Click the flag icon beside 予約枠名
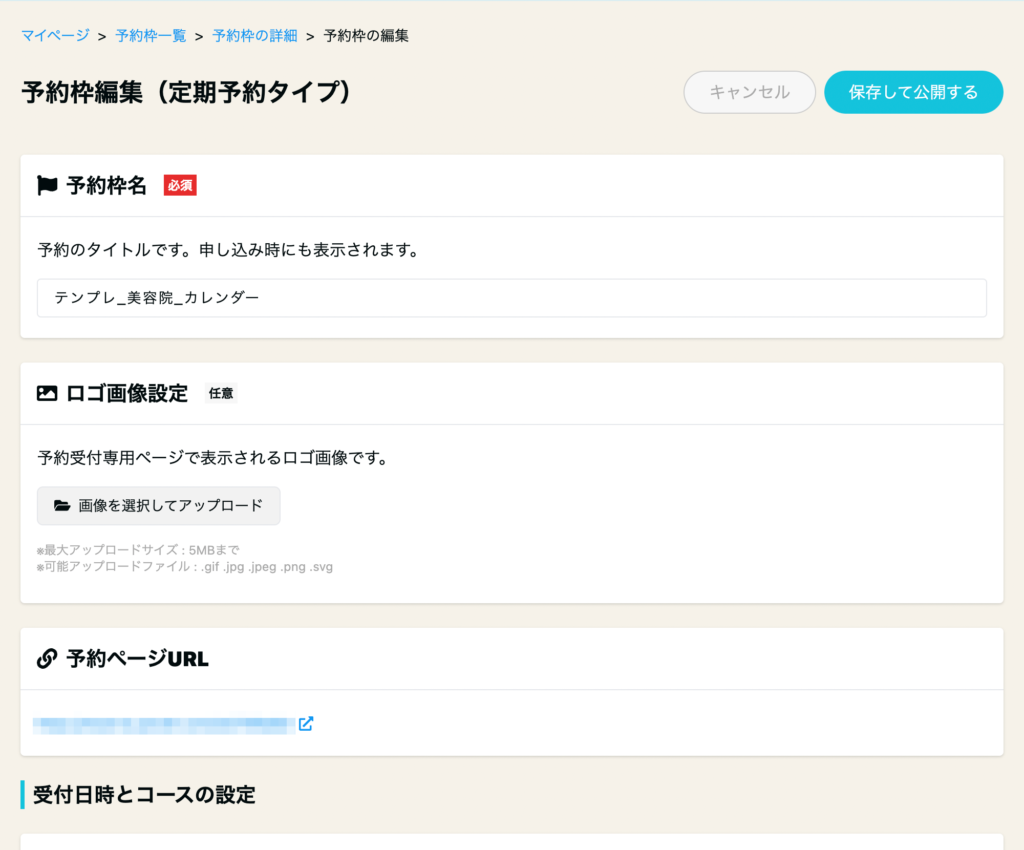This screenshot has height=850, width=1024. pyautogui.click(x=47, y=185)
